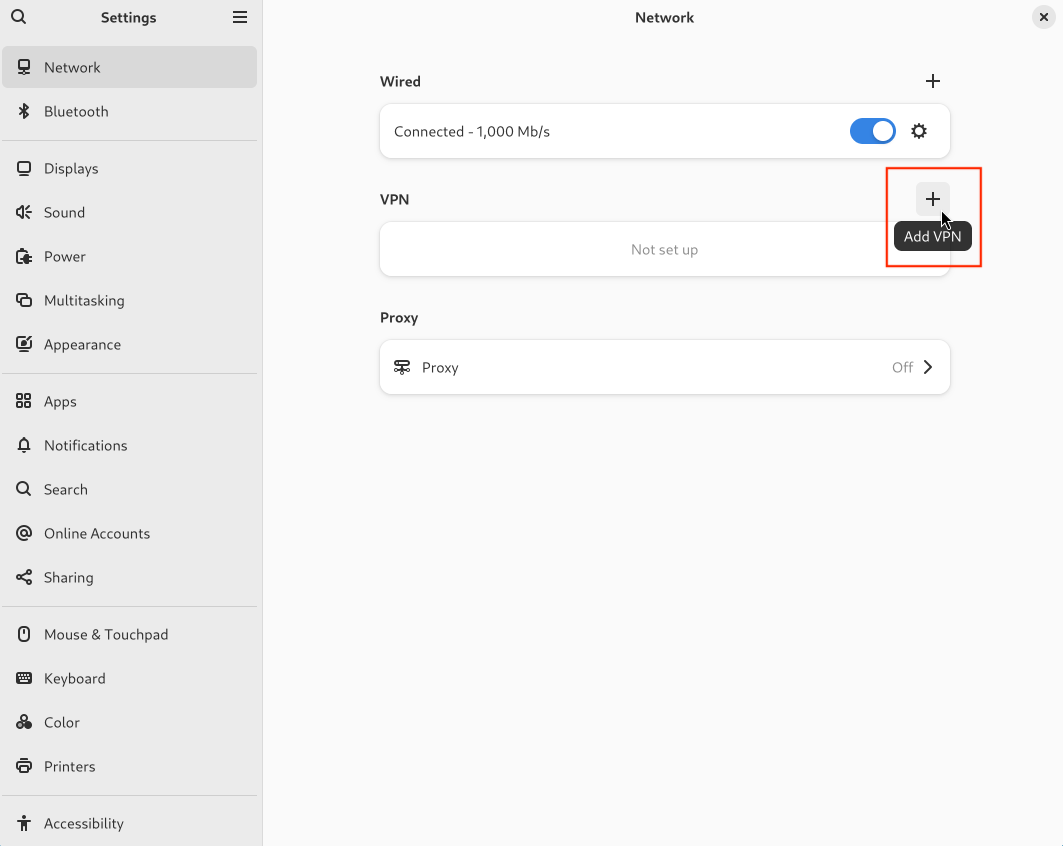Click the 'Not set up' VPN text
Viewport: 1063px width, 846px height.
[664, 249]
